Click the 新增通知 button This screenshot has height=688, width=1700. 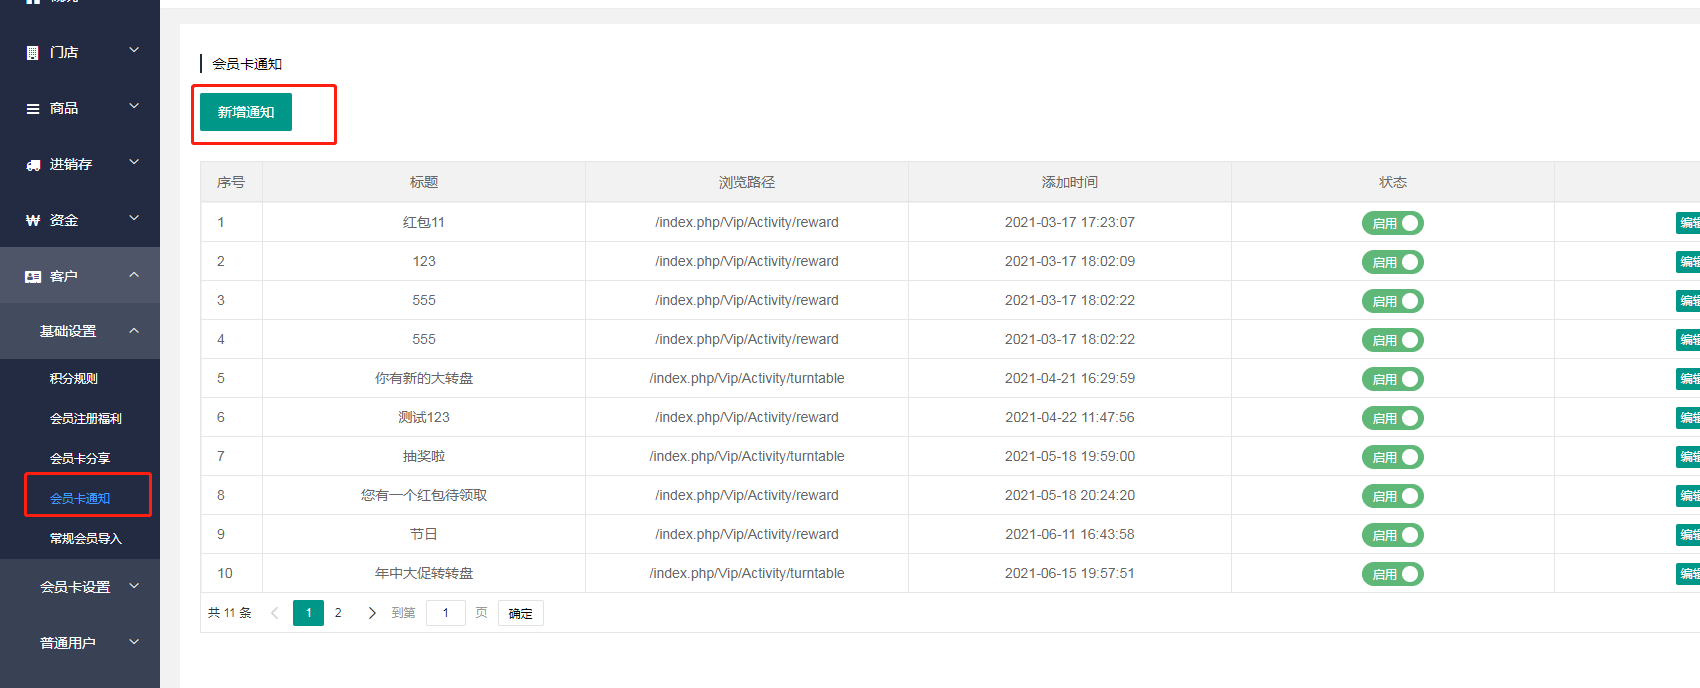[x=246, y=112]
